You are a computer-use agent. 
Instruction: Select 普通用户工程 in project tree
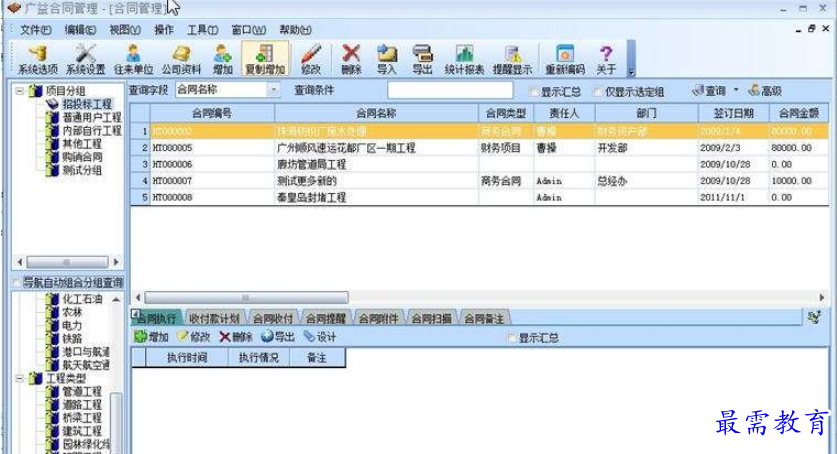(x=92, y=117)
